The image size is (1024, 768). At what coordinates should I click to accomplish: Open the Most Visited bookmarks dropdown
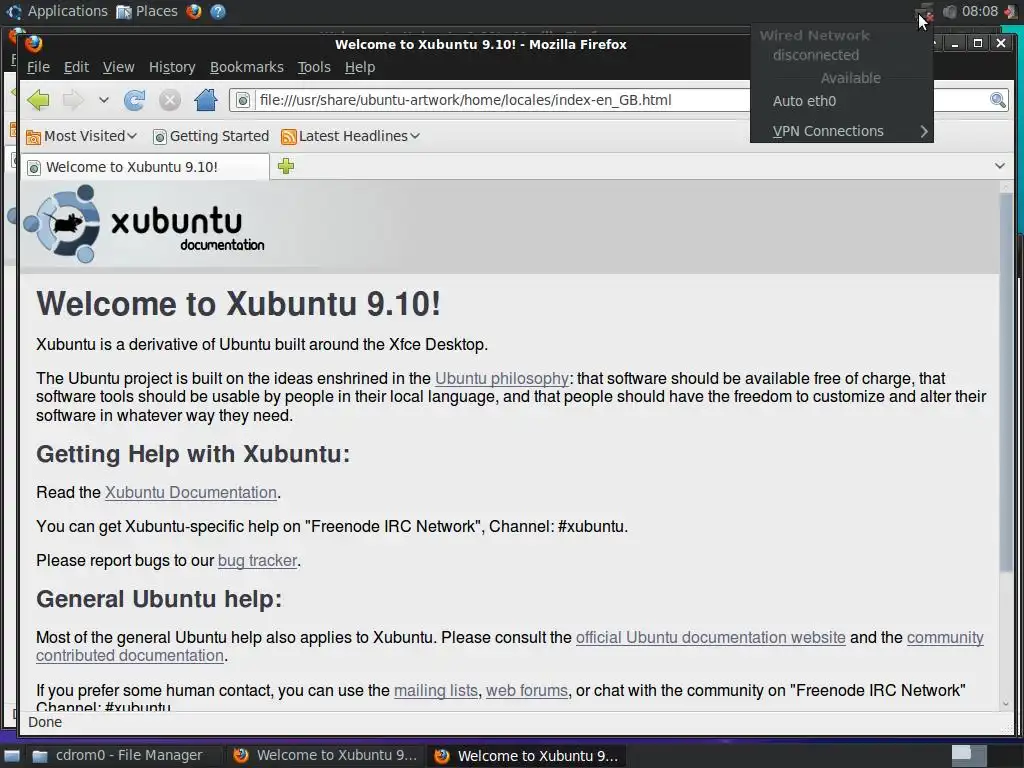pyautogui.click(x=82, y=136)
